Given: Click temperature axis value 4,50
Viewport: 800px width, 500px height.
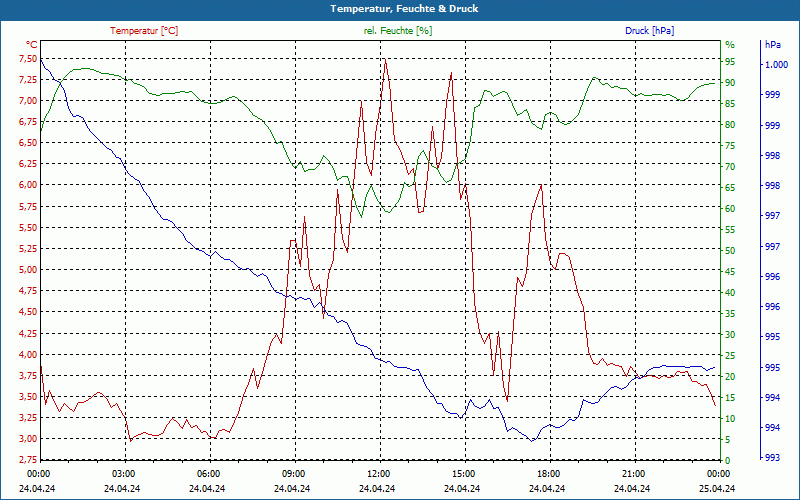Looking at the screenshot, I should (x=28, y=312).
